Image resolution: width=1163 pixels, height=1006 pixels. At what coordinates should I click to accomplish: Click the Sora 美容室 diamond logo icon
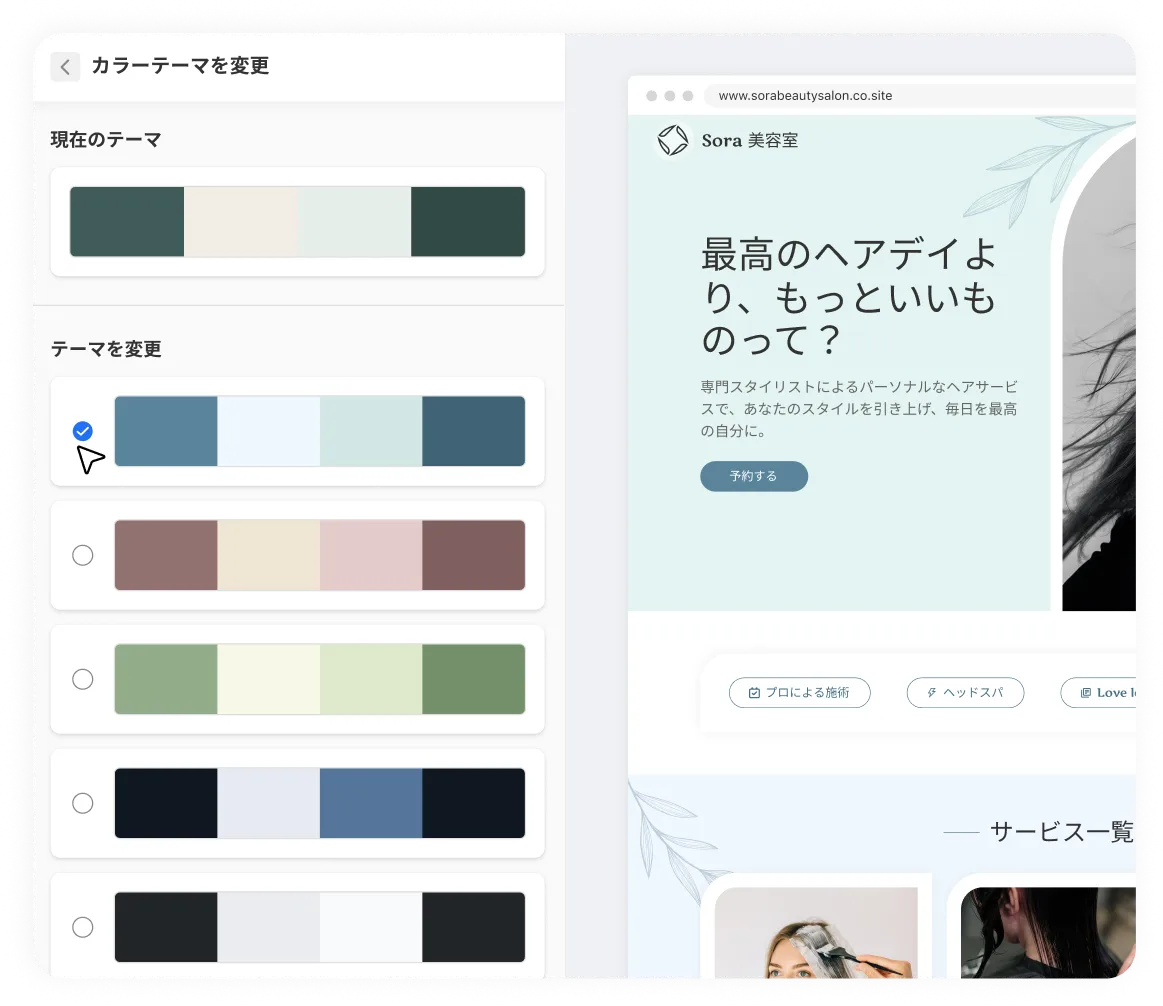pyautogui.click(x=671, y=140)
